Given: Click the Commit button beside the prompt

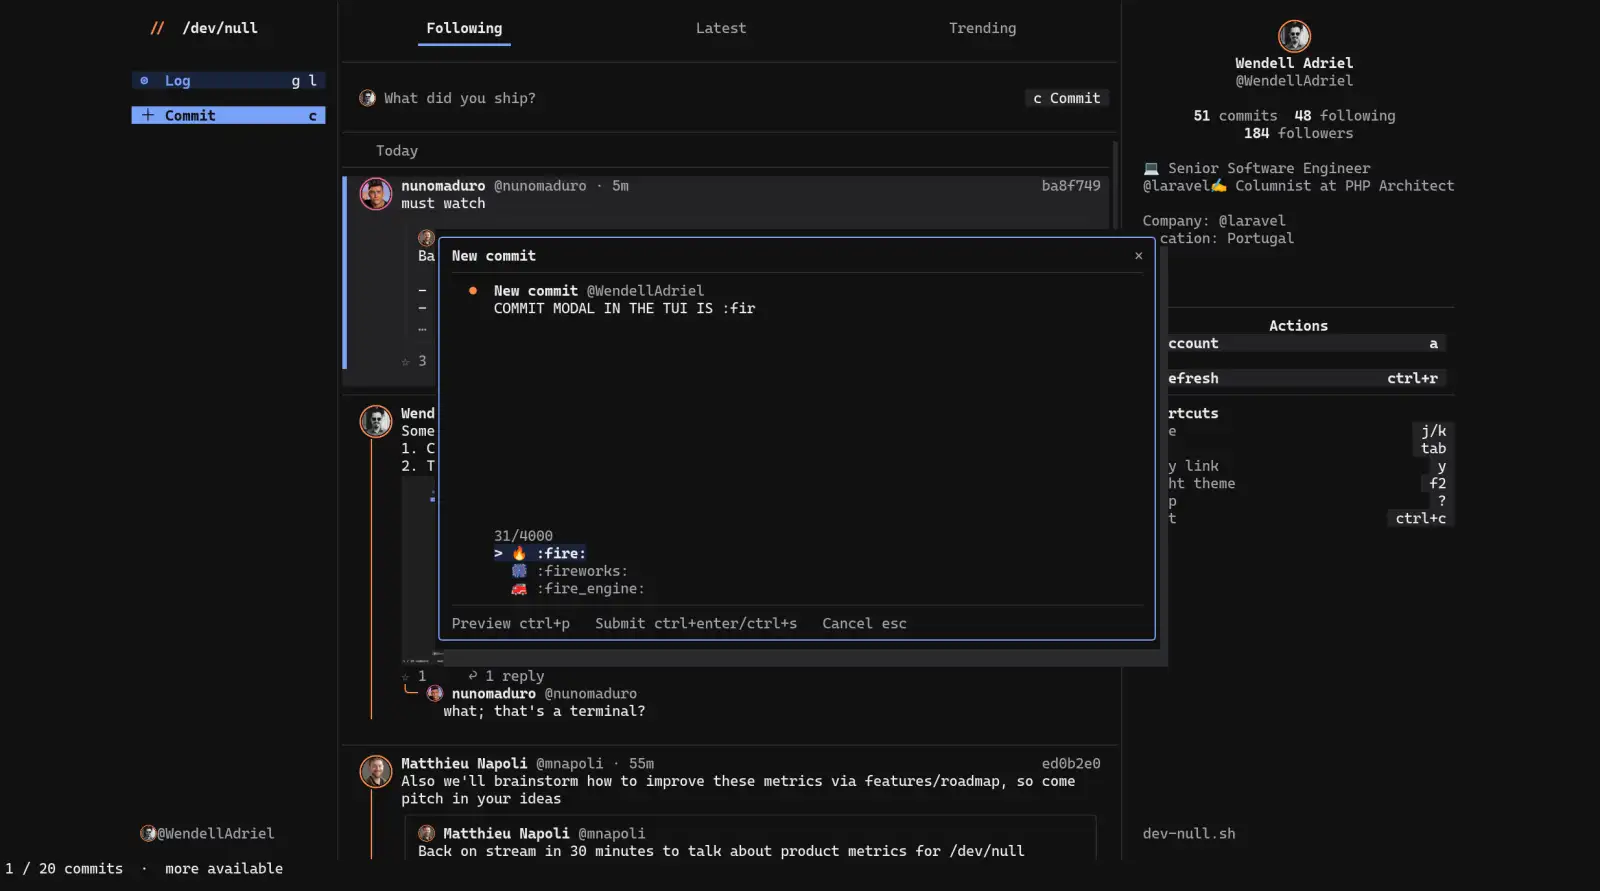Looking at the screenshot, I should click(x=1067, y=98).
